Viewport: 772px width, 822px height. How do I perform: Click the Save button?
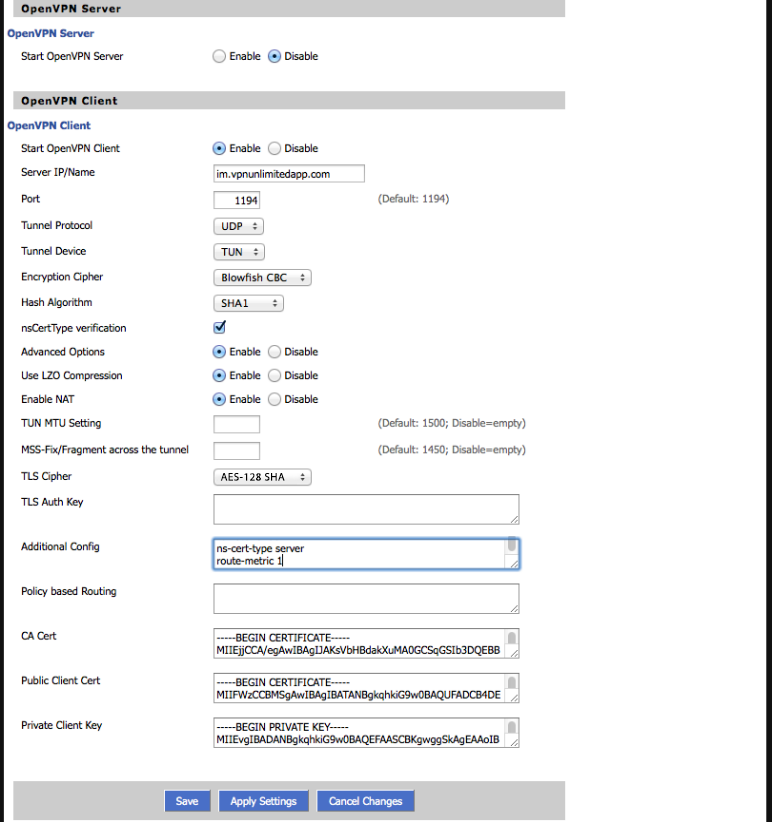click(x=187, y=801)
